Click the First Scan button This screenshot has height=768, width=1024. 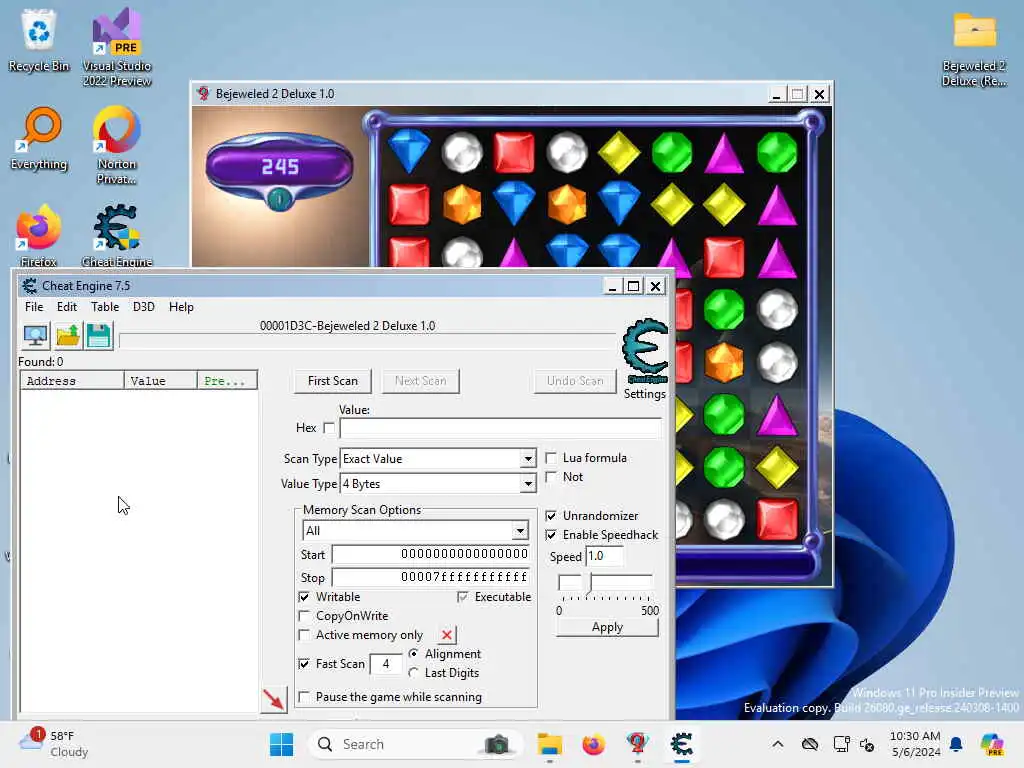click(333, 381)
